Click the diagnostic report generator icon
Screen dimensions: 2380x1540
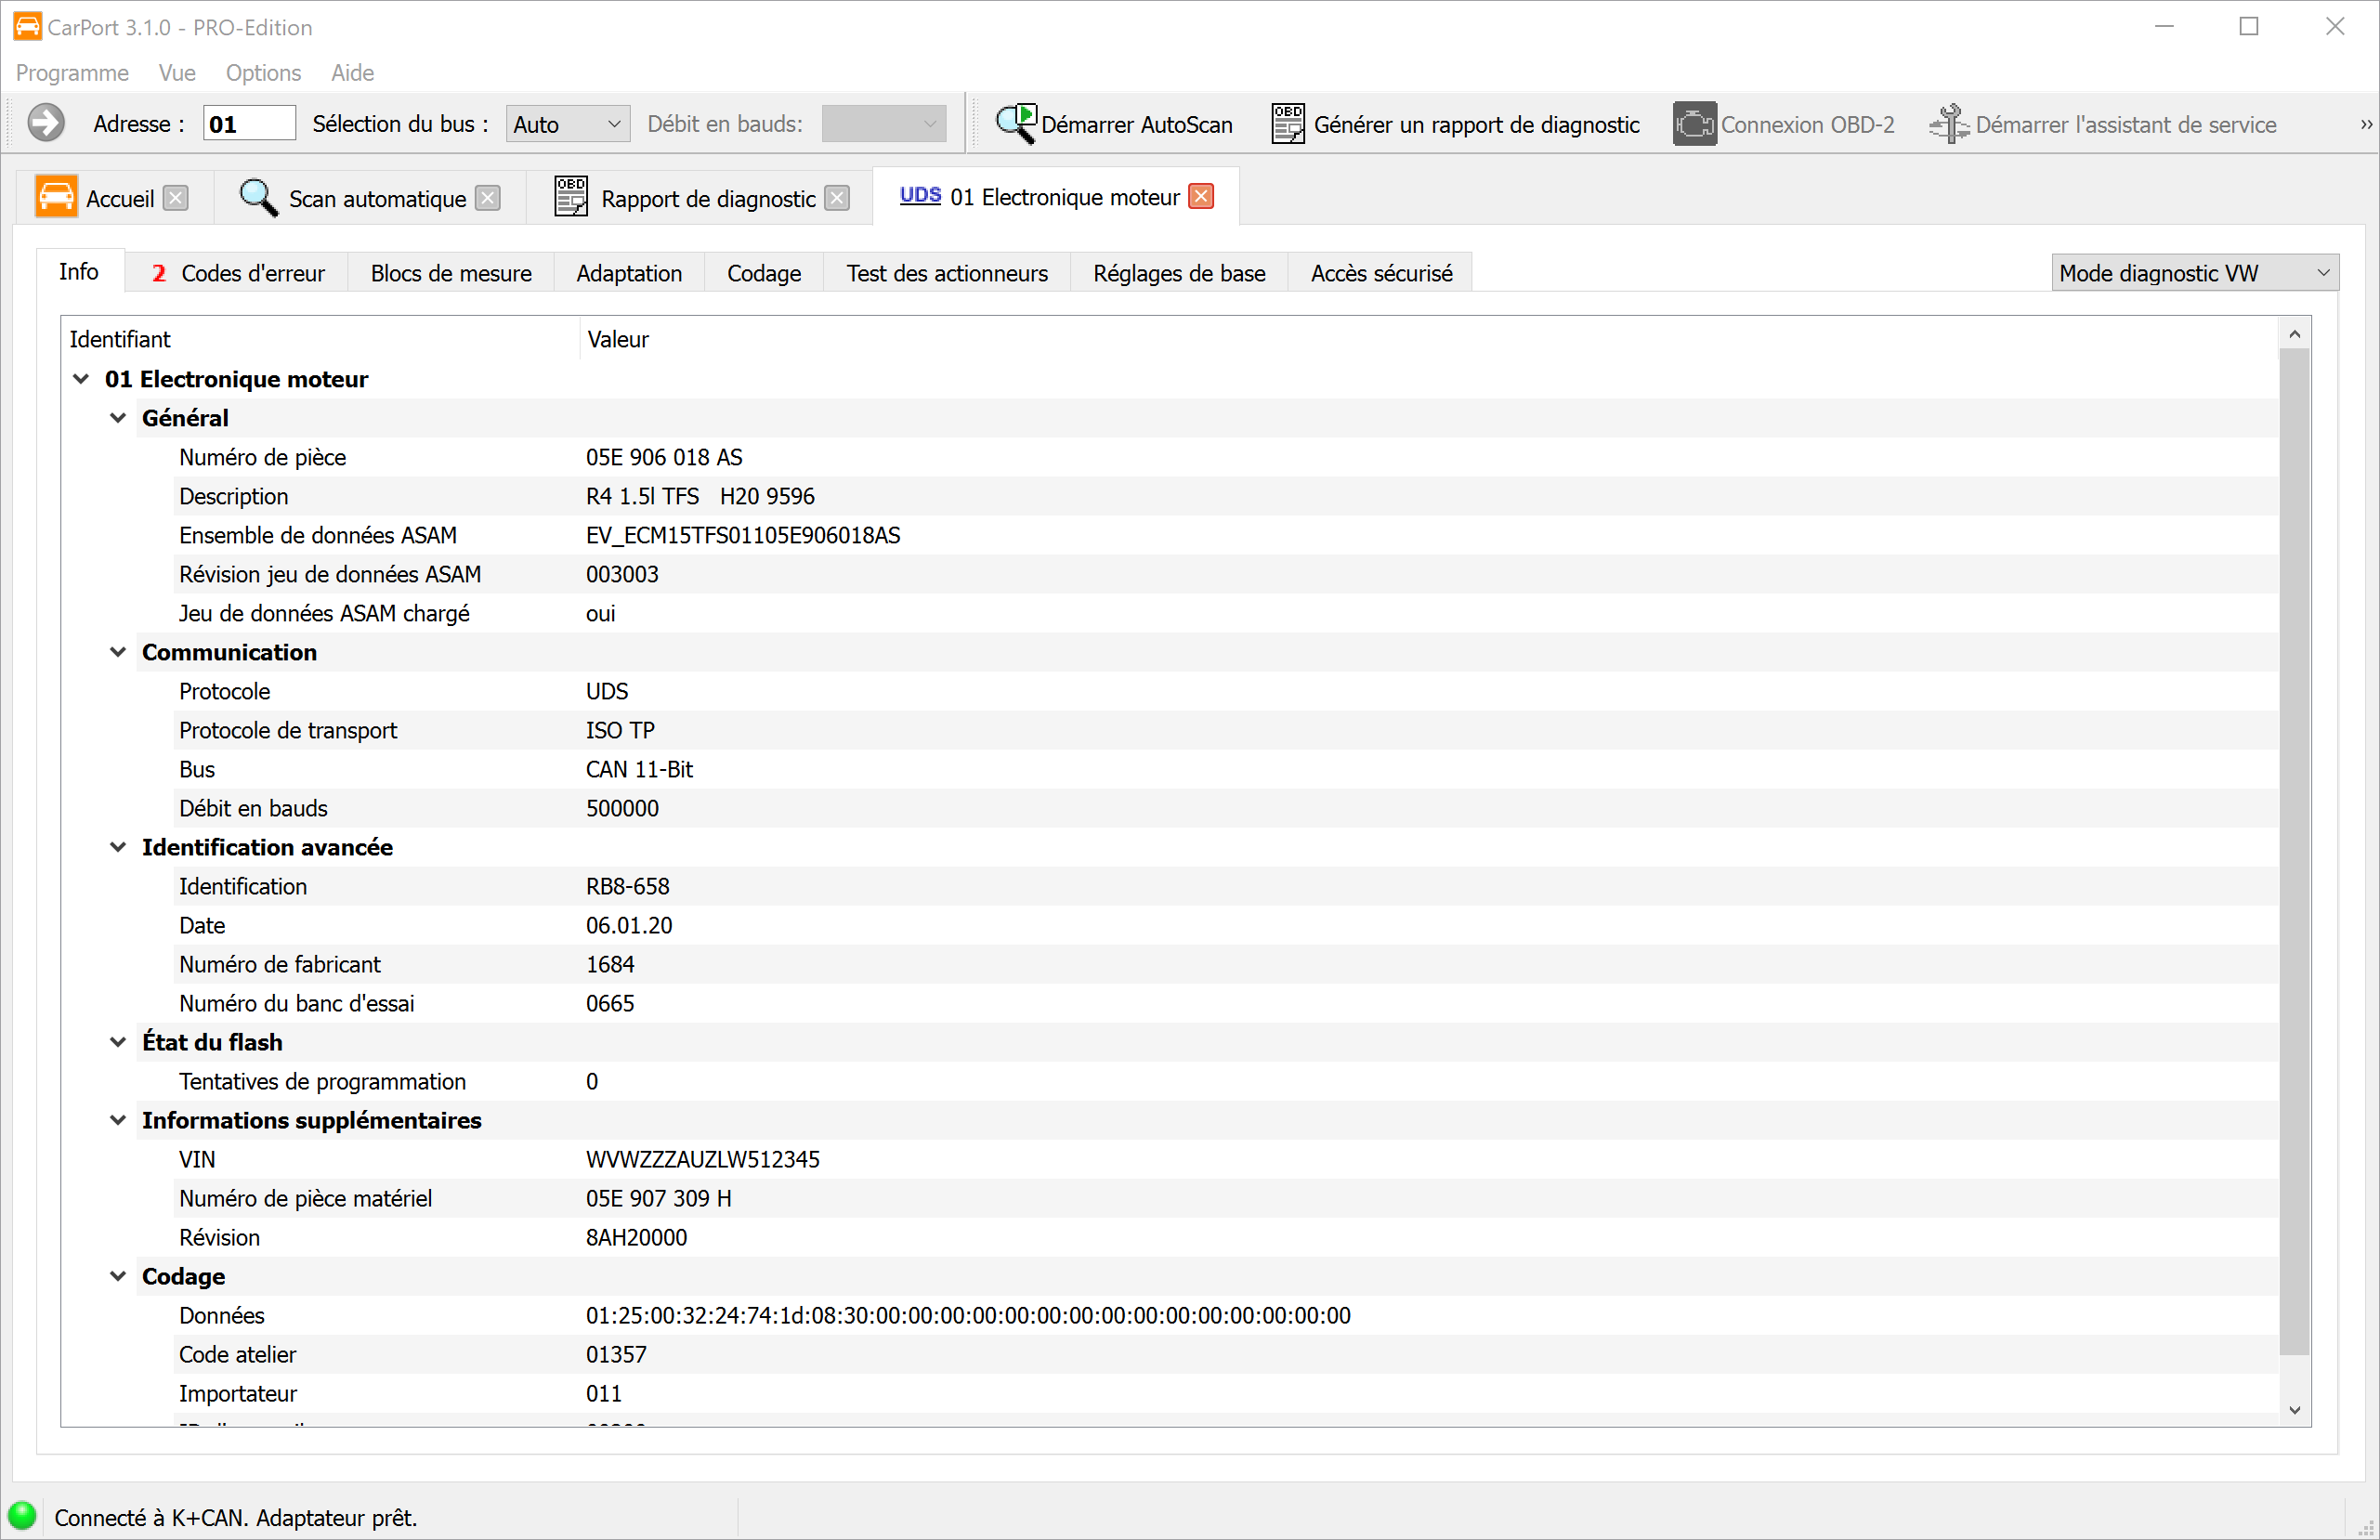[1287, 123]
